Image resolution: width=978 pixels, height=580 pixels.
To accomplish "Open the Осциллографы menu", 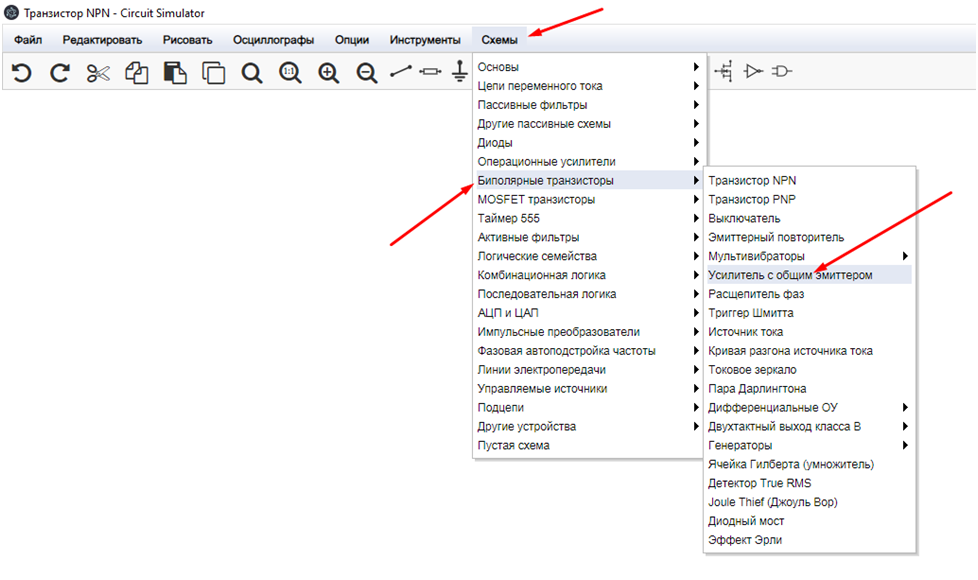I will pos(273,40).
